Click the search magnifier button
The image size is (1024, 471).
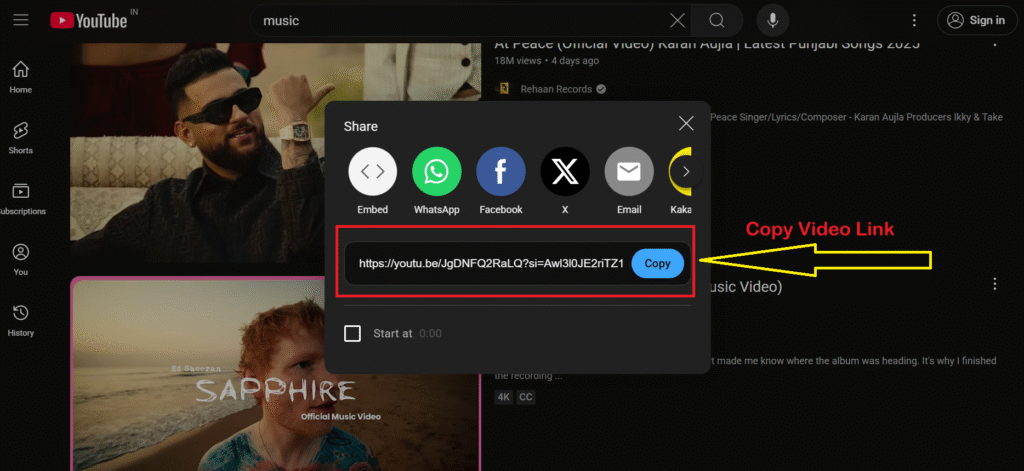[716, 21]
